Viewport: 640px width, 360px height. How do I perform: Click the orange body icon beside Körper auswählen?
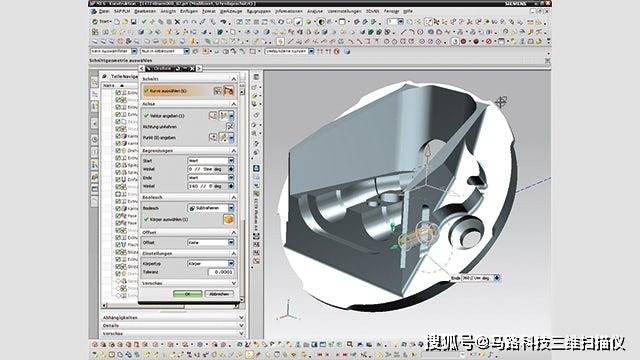[x=229, y=220]
